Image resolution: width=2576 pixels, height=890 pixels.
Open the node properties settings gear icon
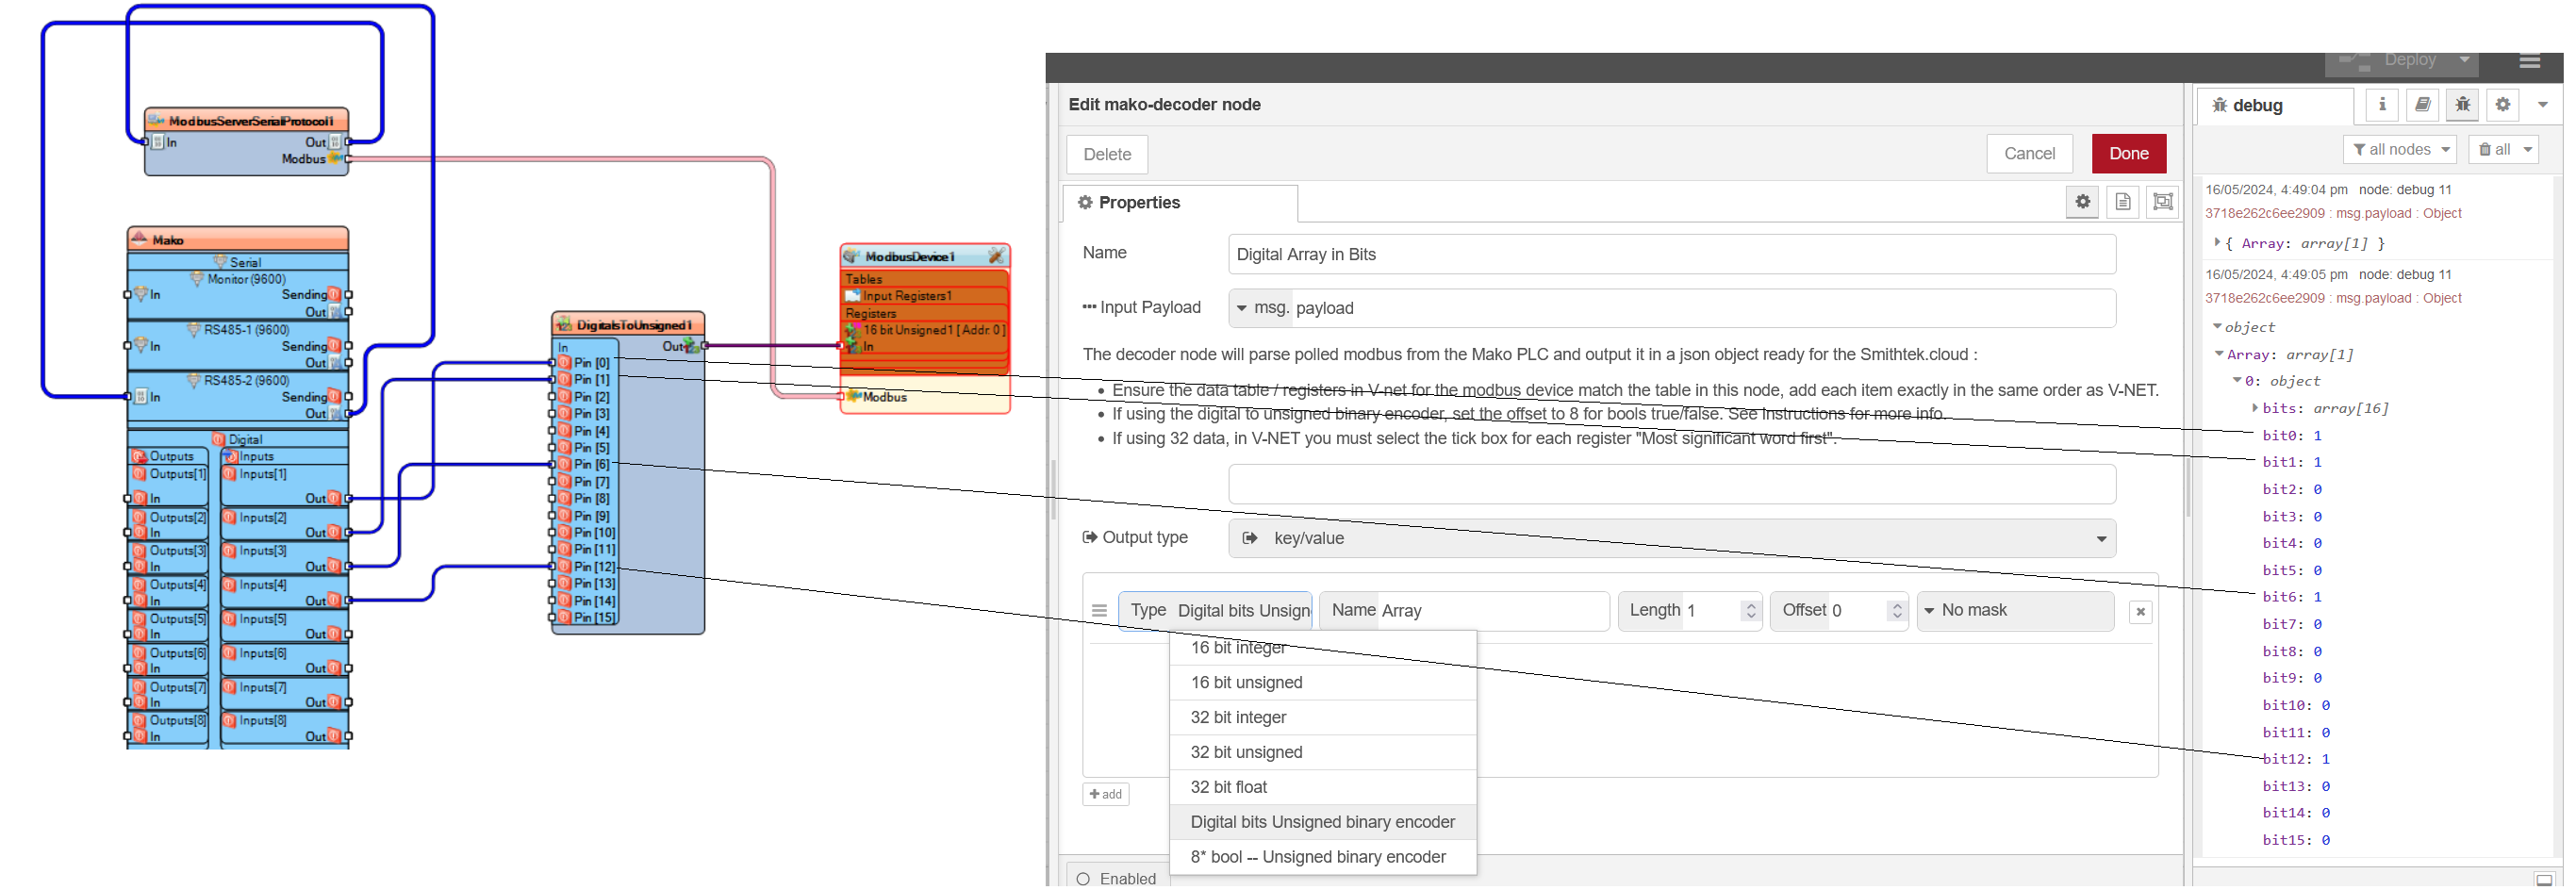coord(2082,202)
